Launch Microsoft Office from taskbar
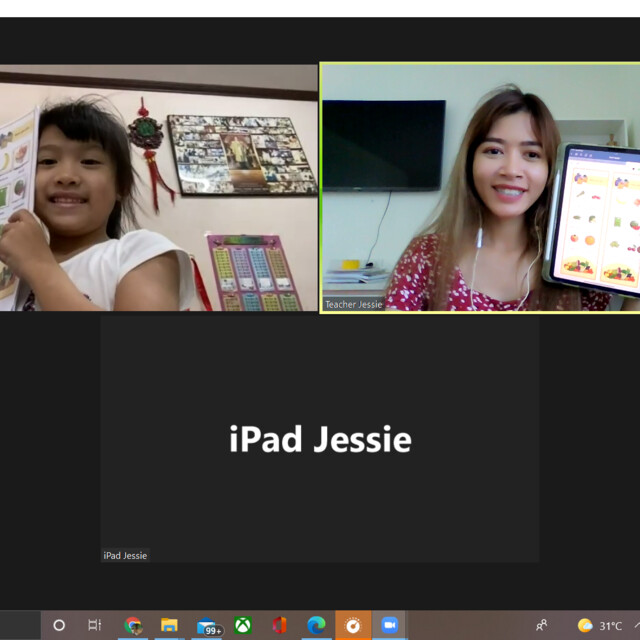 pyautogui.click(x=280, y=625)
